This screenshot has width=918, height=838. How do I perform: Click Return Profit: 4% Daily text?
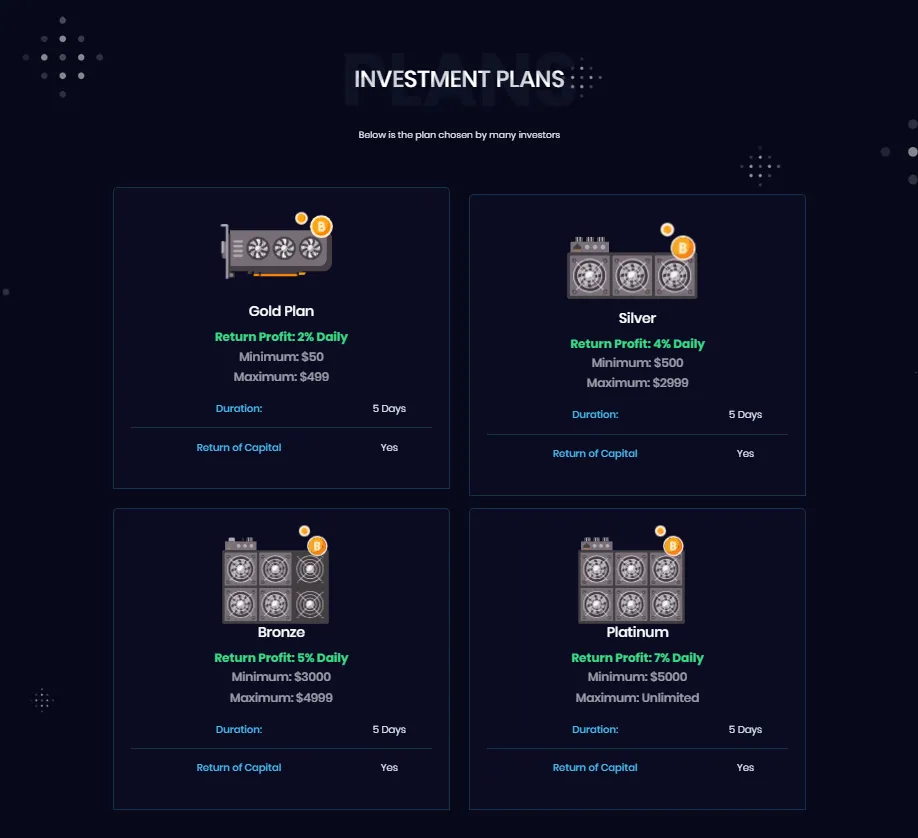click(x=637, y=344)
